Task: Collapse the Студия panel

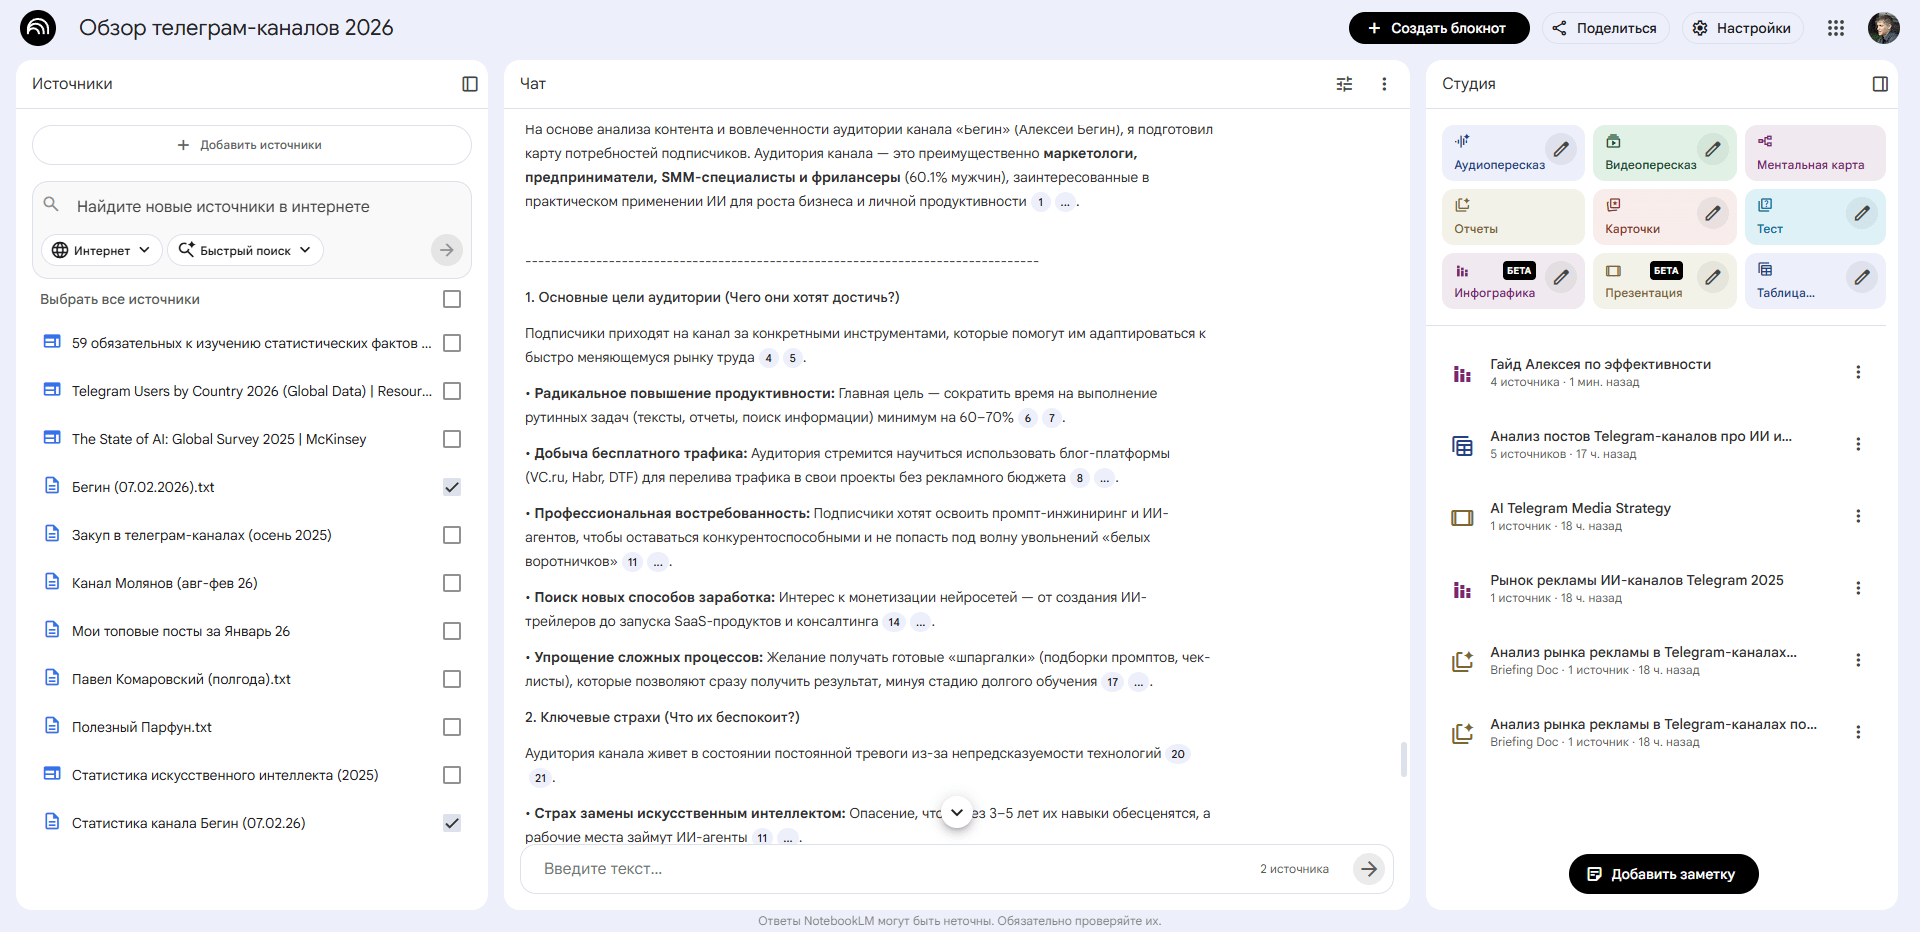Action: (x=1882, y=84)
